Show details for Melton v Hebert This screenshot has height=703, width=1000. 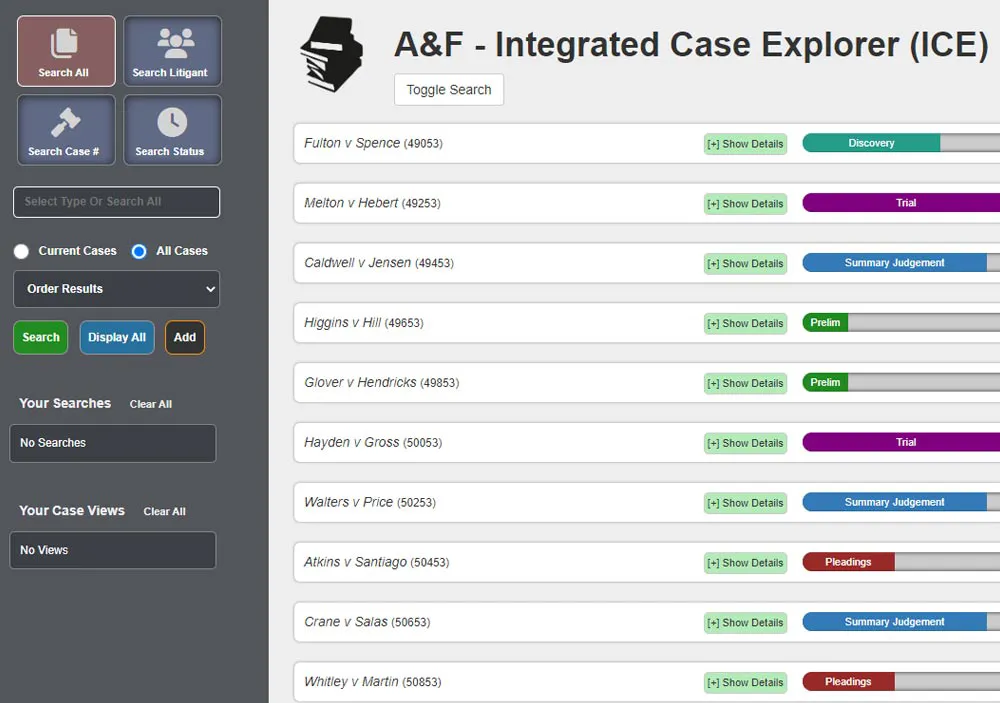coord(745,204)
